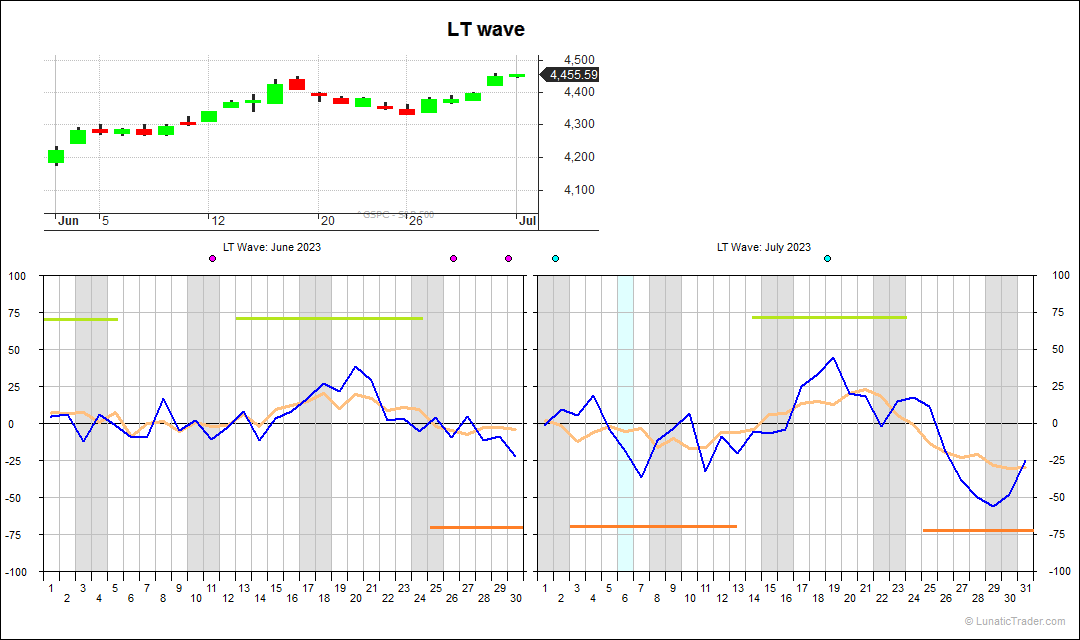Select the cyan dot marker above June 30
This screenshot has width=1080, height=640.
pyautogui.click(x=555, y=258)
